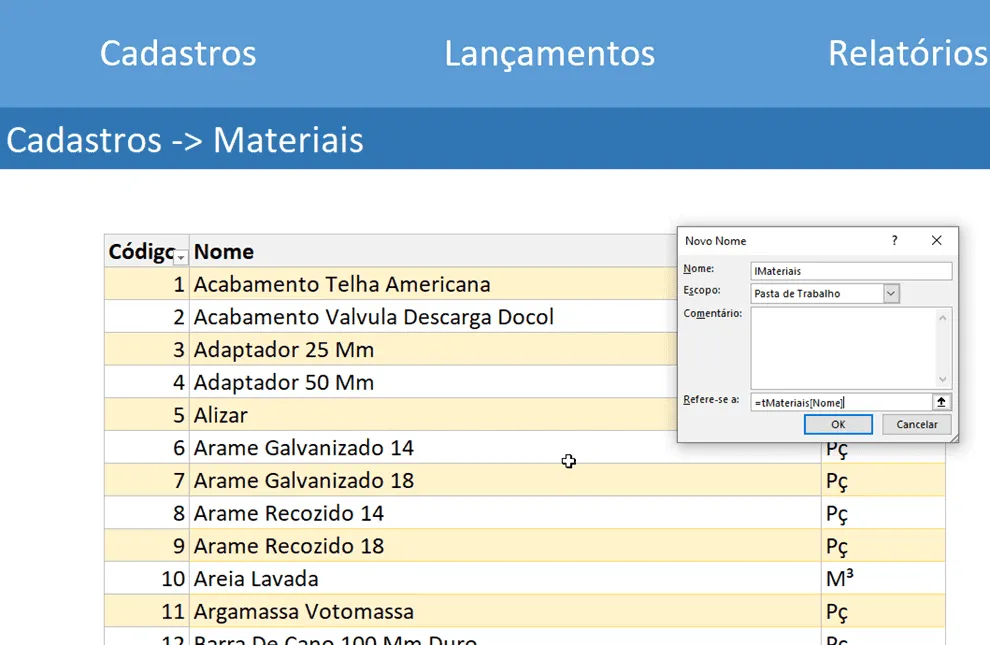
Task: Open the Código column filter dropdown
Action: point(181,257)
